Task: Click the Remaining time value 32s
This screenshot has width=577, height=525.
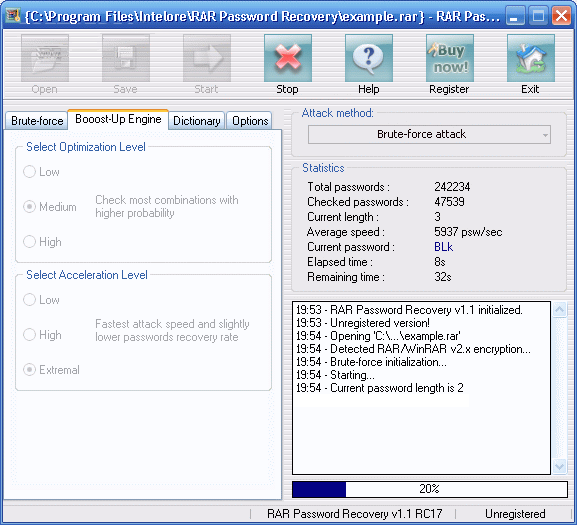Action: click(x=443, y=277)
